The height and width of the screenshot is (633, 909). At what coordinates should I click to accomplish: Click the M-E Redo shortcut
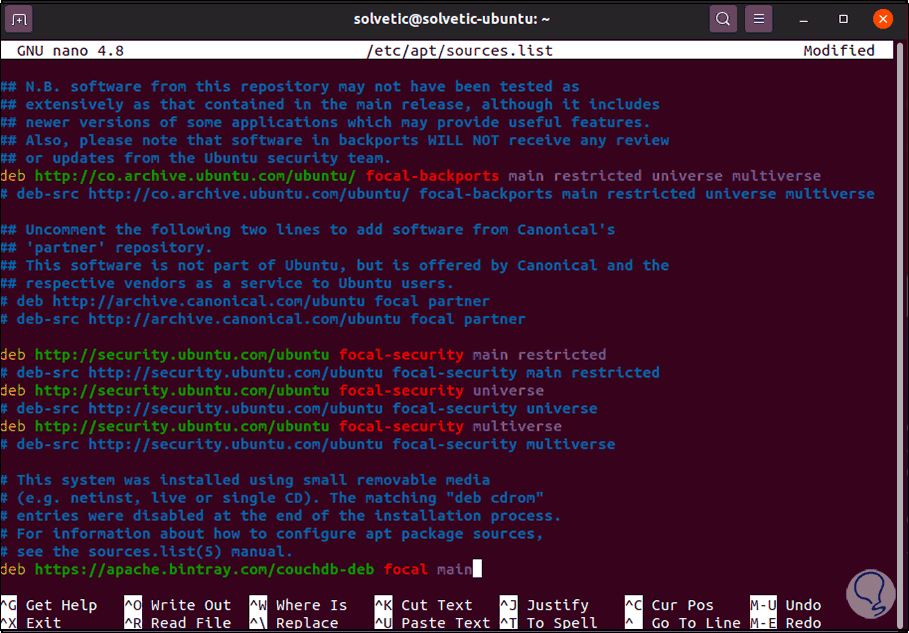click(x=785, y=624)
